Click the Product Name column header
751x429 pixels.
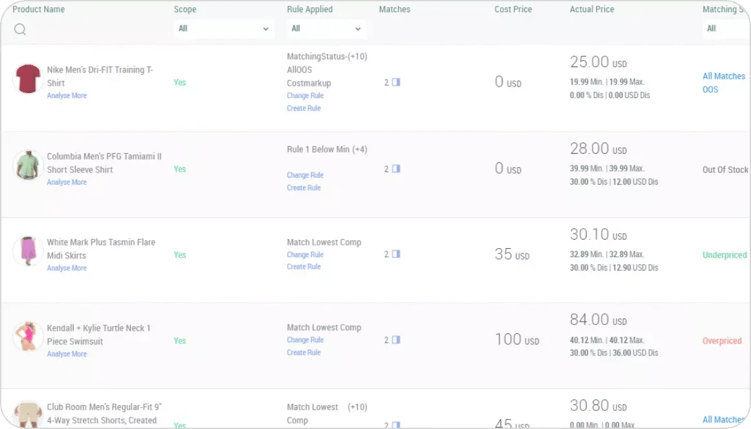click(x=38, y=9)
